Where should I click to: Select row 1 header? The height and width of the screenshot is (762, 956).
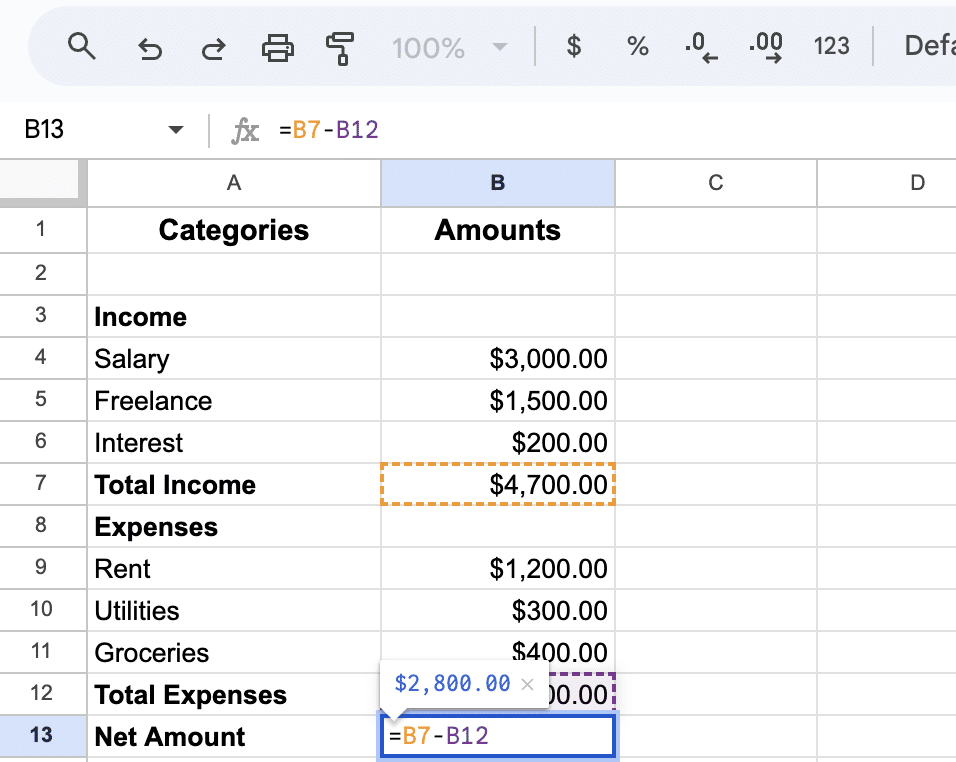click(41, 230)
